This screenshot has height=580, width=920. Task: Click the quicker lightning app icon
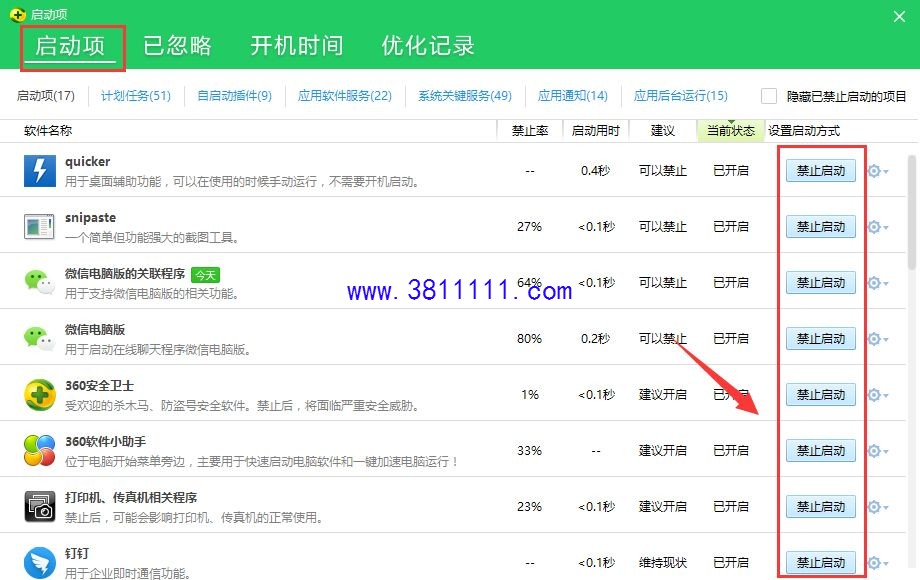point(40,171)
